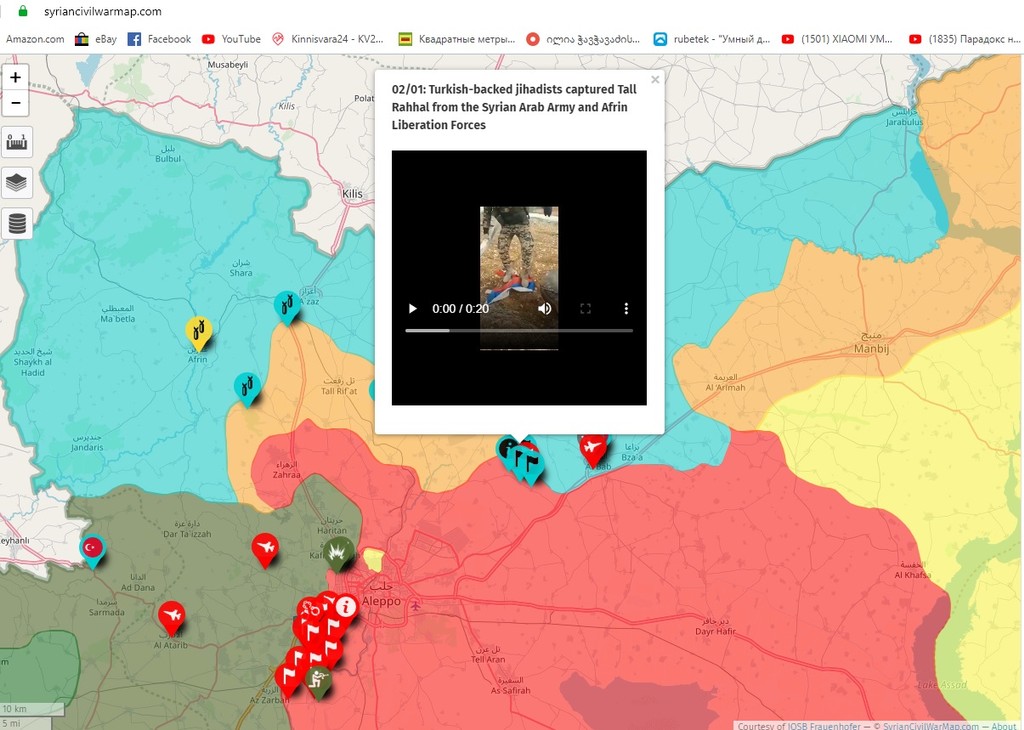Open the ruler measurement tool

pos(16,142)
